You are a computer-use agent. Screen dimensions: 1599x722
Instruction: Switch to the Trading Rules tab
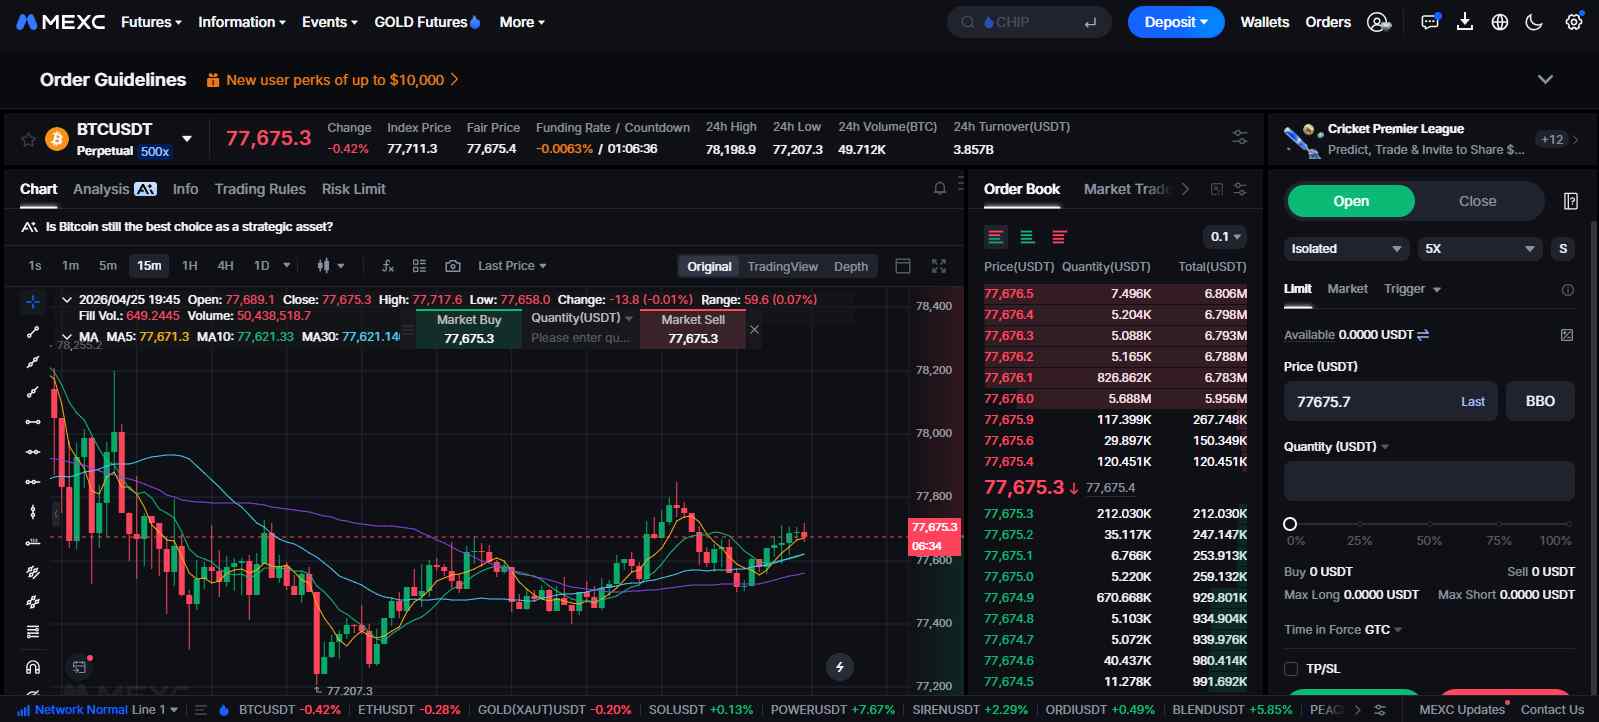(260, 189)
